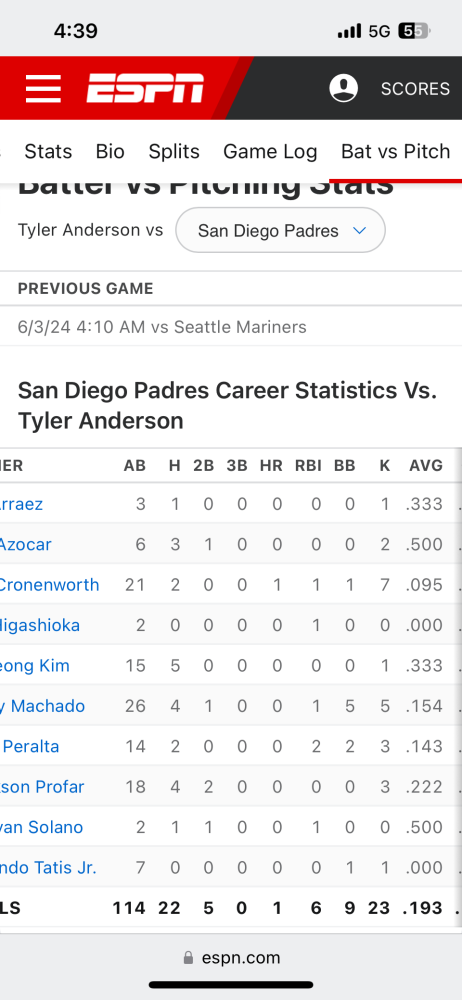Viewport: 462px width, 1000px height.
Task: Select the Bat vs Pitch tab
Action: pos(396,151)
